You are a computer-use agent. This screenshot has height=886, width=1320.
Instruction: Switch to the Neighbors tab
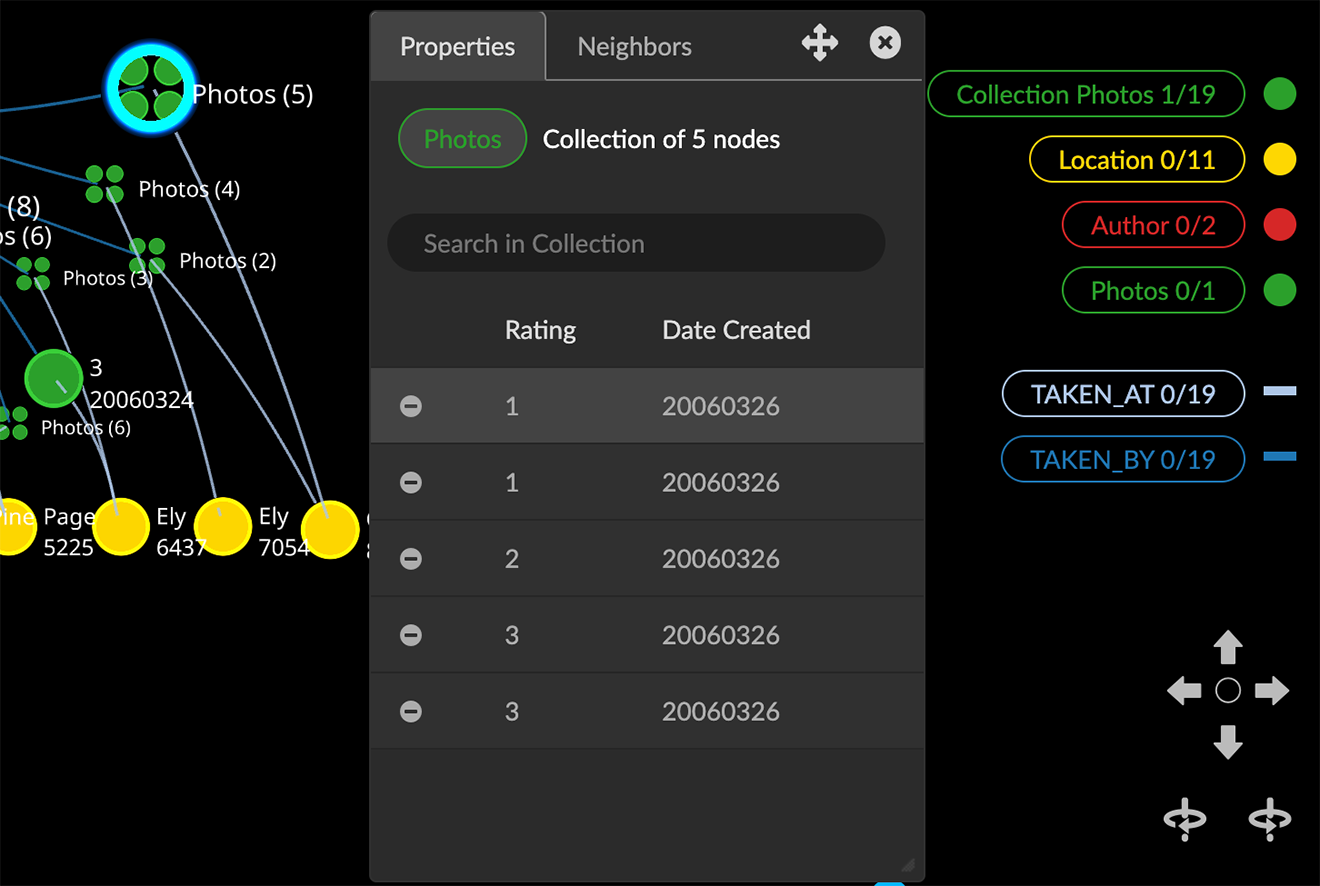point(634,47)
